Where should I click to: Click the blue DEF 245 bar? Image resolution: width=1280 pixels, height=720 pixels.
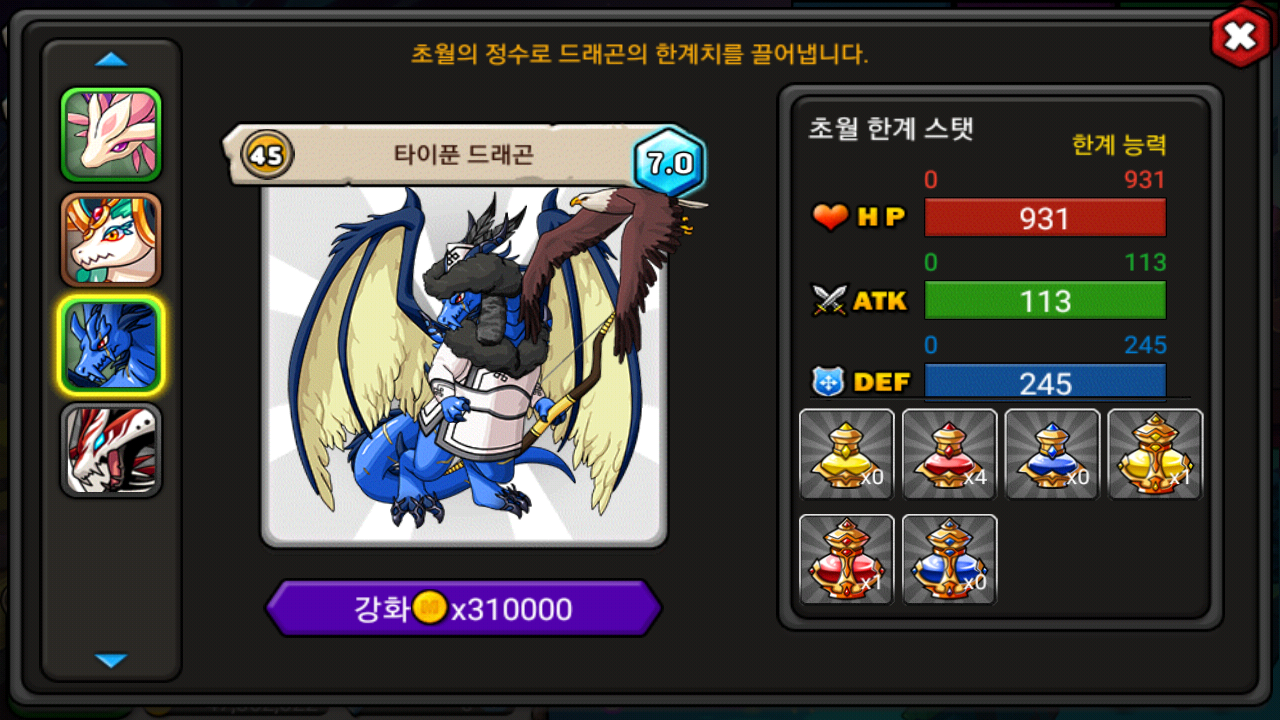1045,382
